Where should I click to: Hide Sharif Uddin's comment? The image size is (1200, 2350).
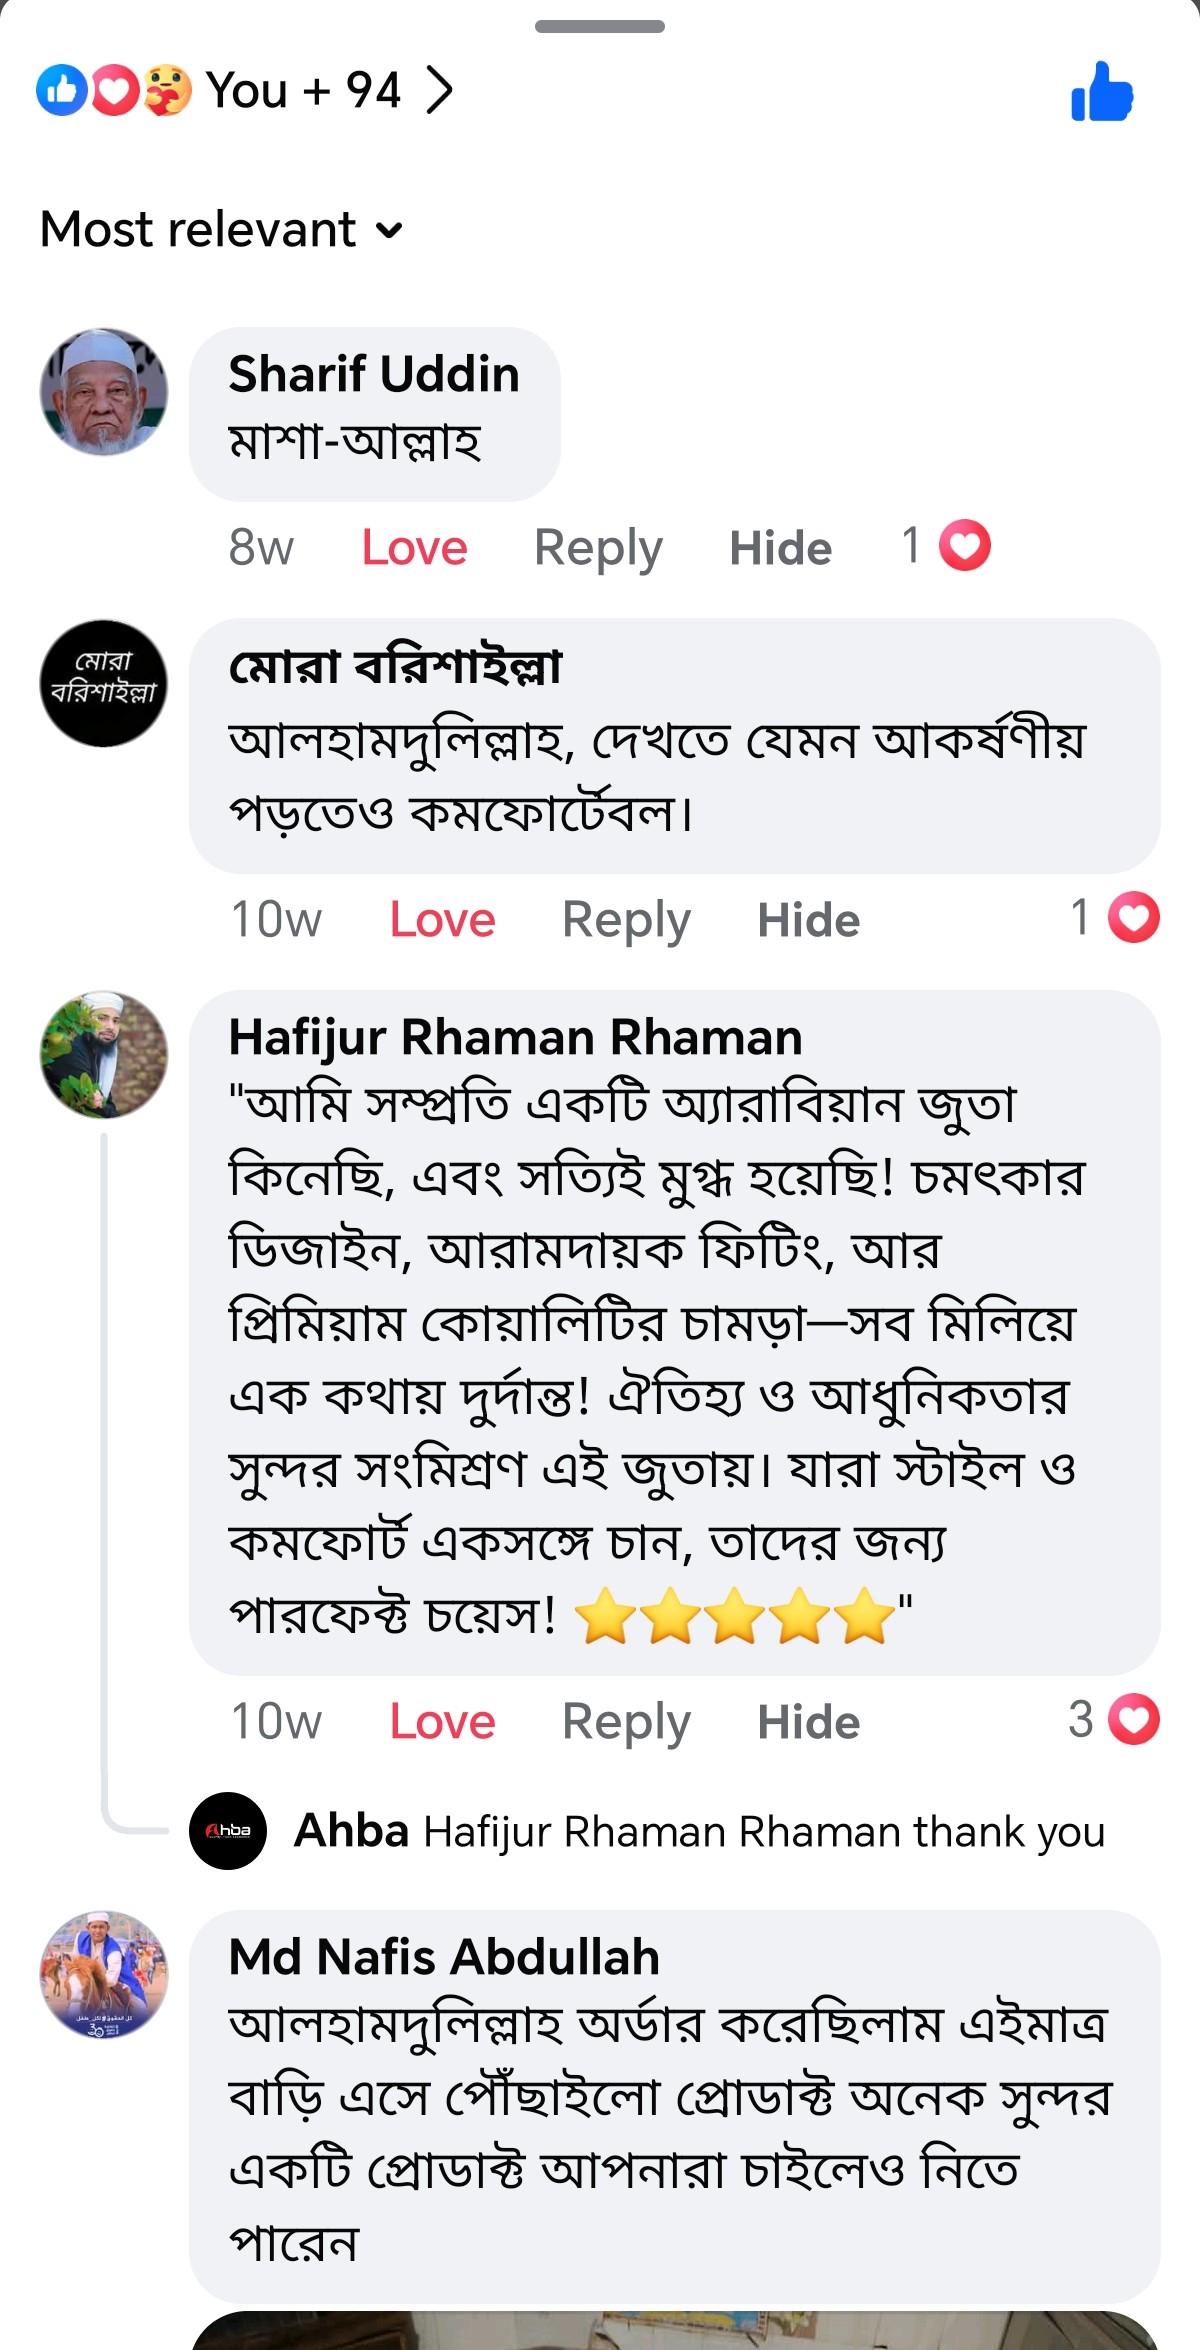(783, 546)
